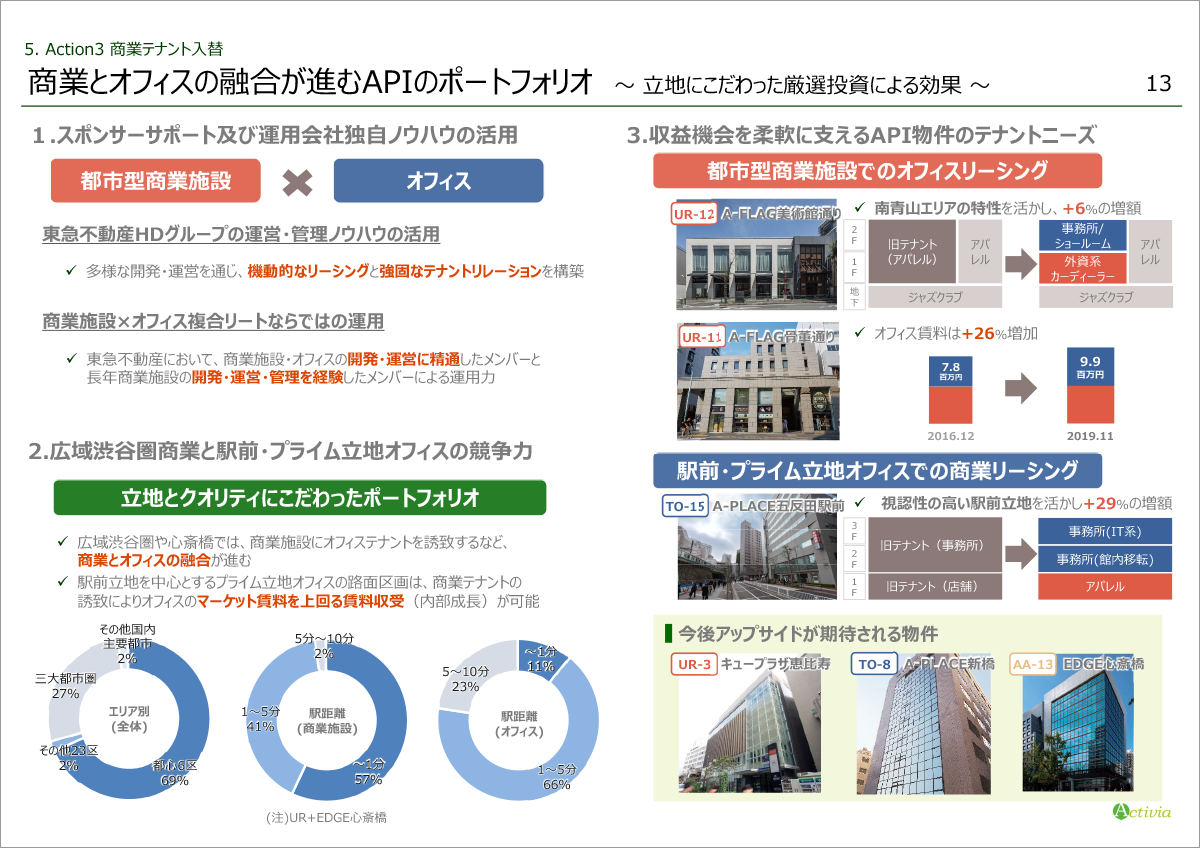Click the 1～5分 41% chart label
The height and width of the screenshot is (848, 1200).
click(260, 719)
